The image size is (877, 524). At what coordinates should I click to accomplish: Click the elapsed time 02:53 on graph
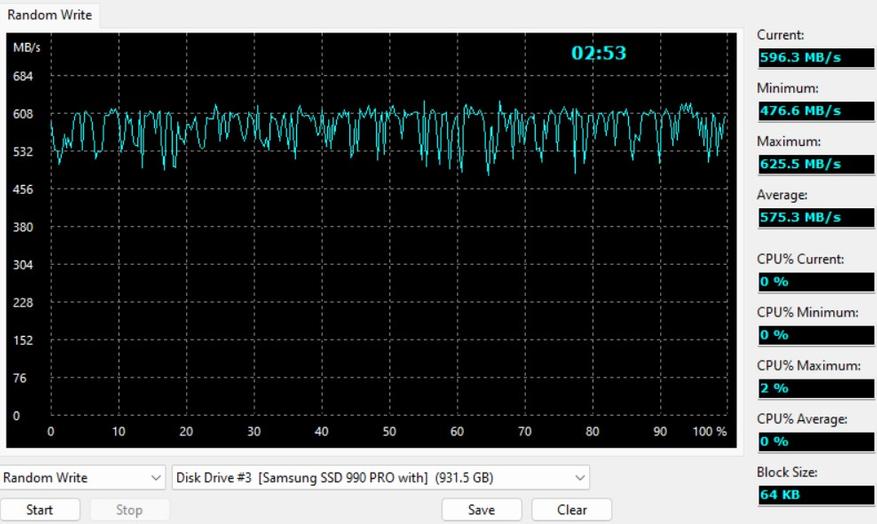pyautogui.click(x=598, y=53)
